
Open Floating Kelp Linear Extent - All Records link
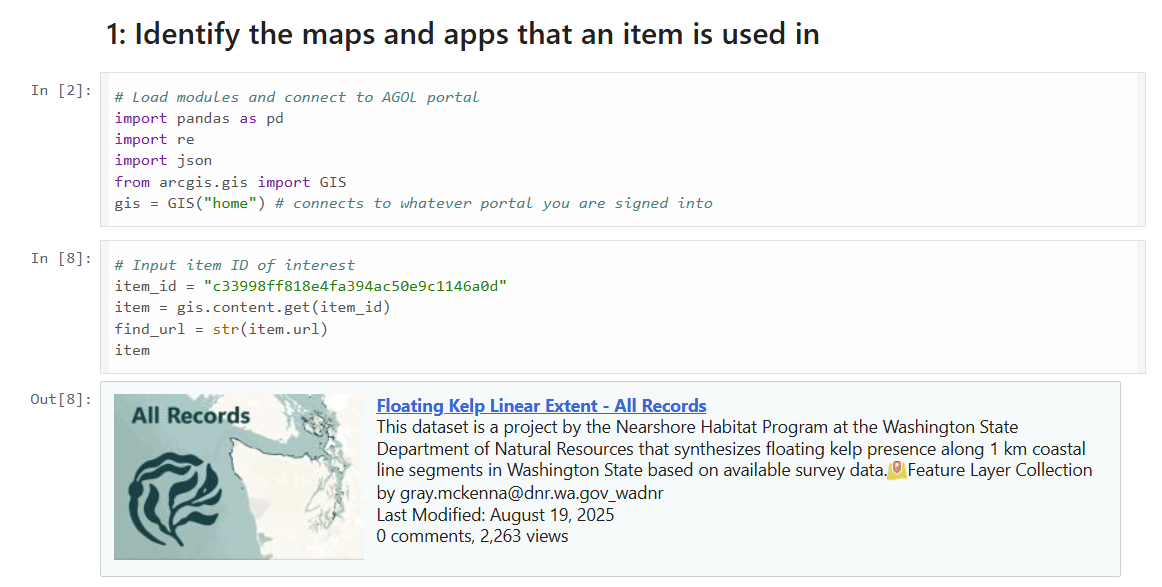coord(541,405)
